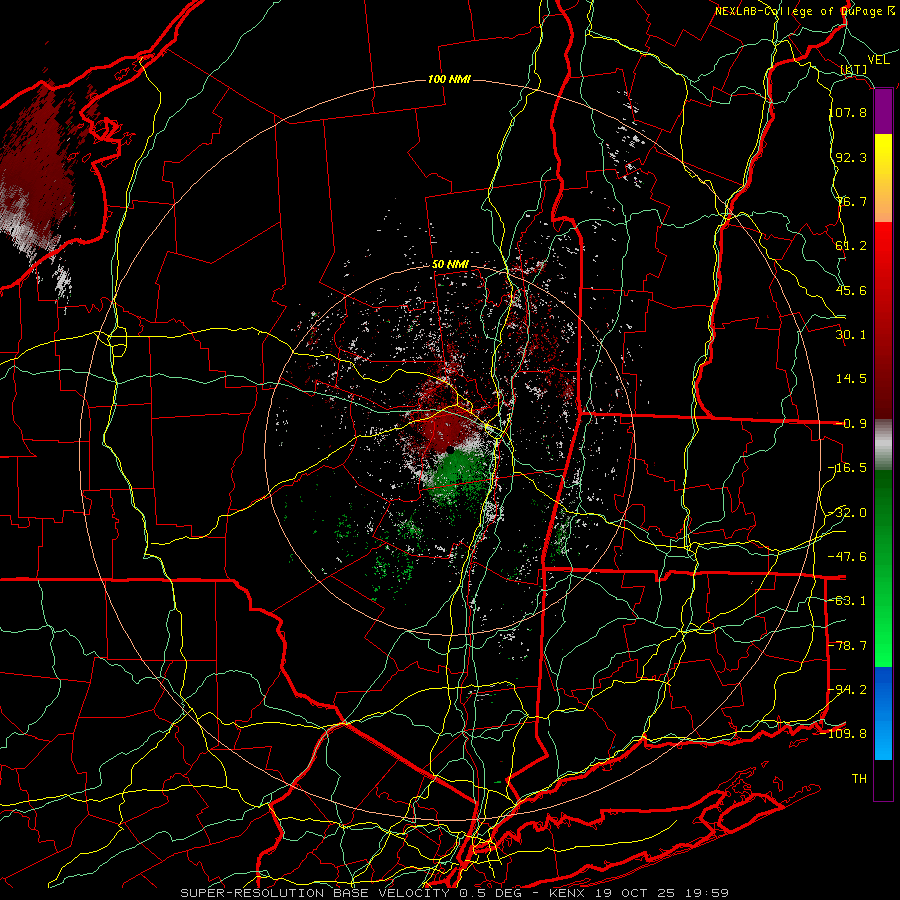The width and height of the screenshot is (900, 900).
Task: Select the -16.5 scale value
Action: click(x=848, y=468)
